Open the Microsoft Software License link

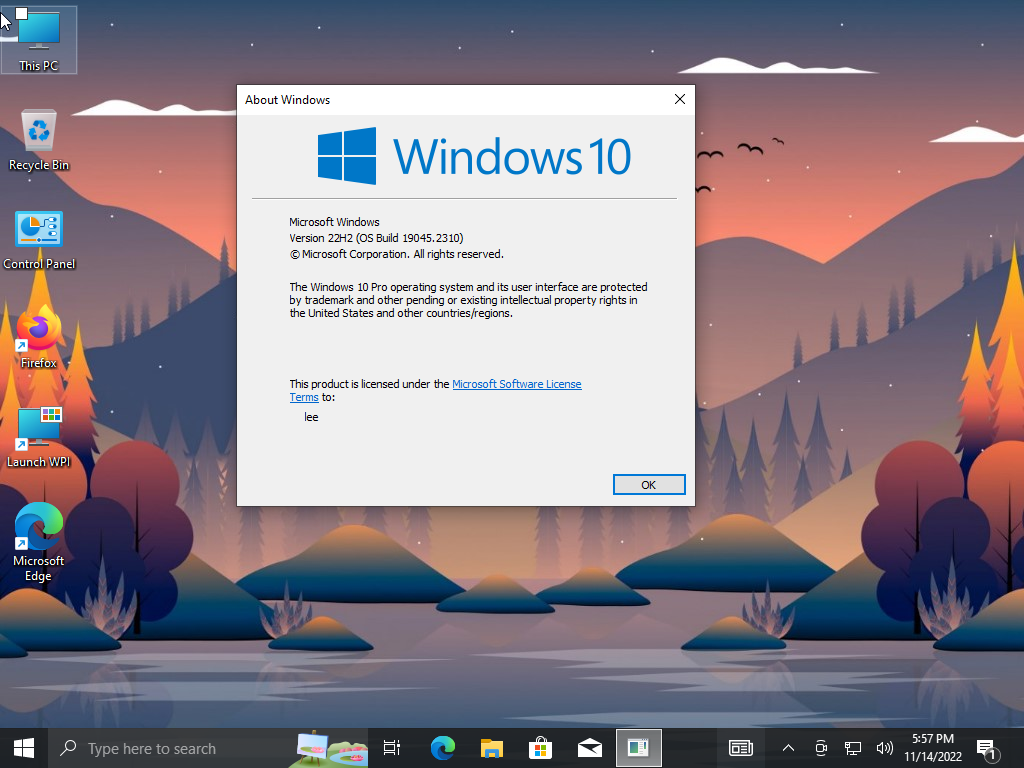(517, 384)
